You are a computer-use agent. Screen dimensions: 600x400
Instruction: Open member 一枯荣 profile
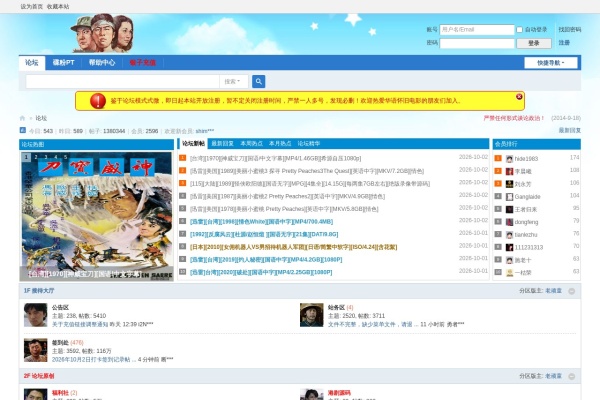[523, 273]
